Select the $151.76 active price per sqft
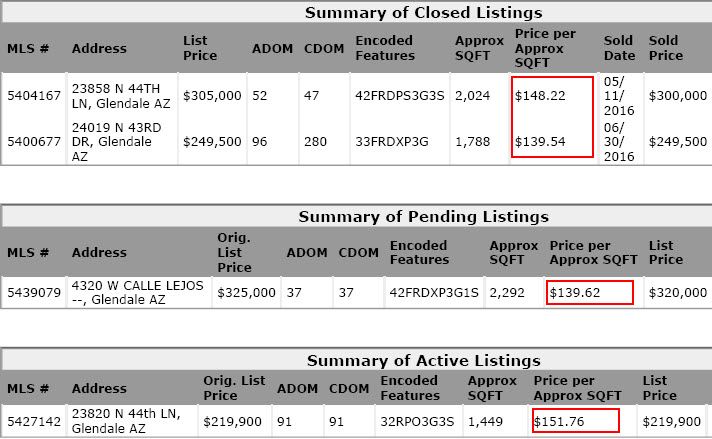Viewport: 712px width, 439px height. click(559, 421)
